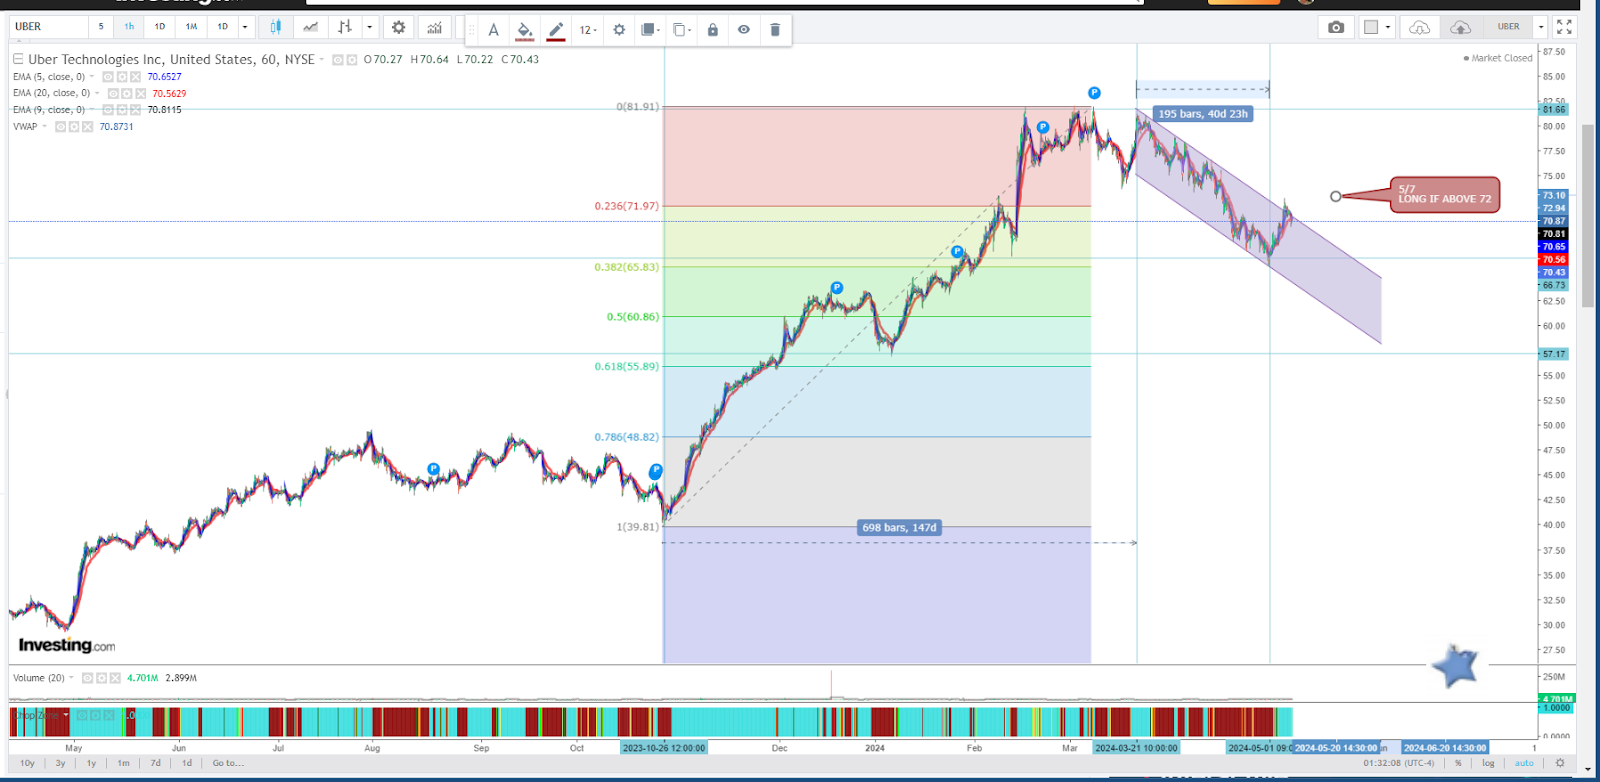1600x782 pixels.
Task: Toggle visibility eye in drawing toolbar
Action: (743, 30)
